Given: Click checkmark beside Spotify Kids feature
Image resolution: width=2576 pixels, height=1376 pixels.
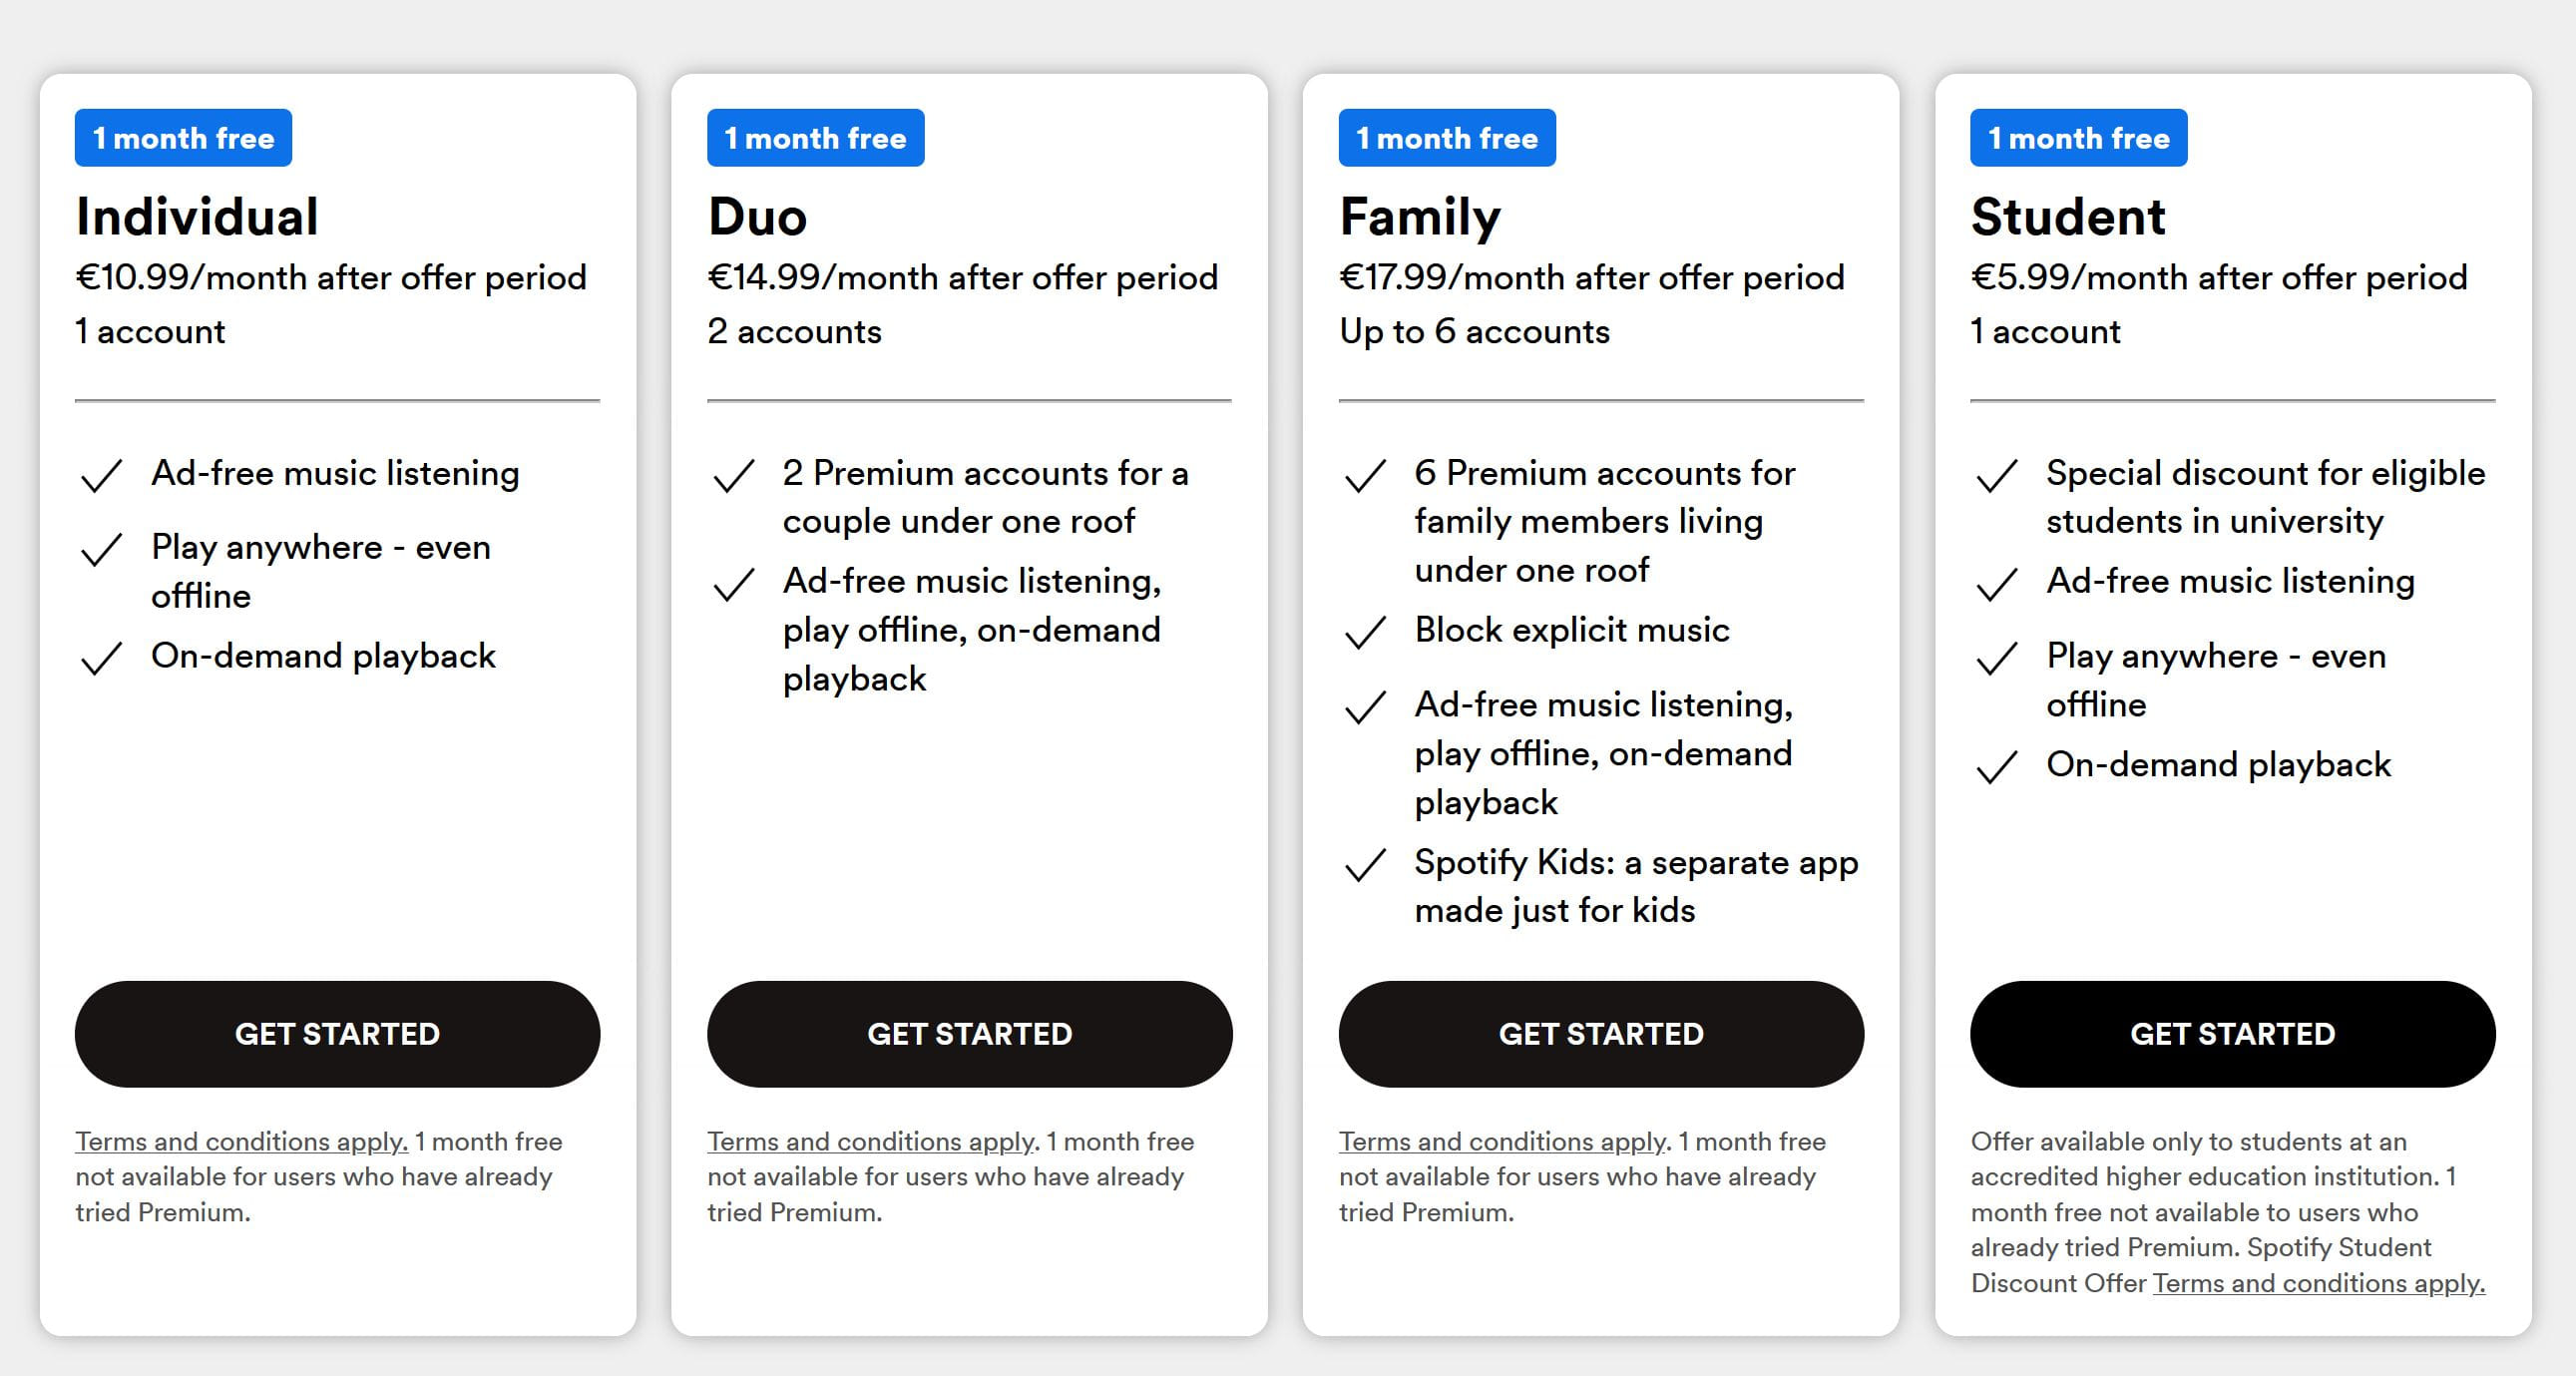Looking at the screenshot, I should 1365,864.
